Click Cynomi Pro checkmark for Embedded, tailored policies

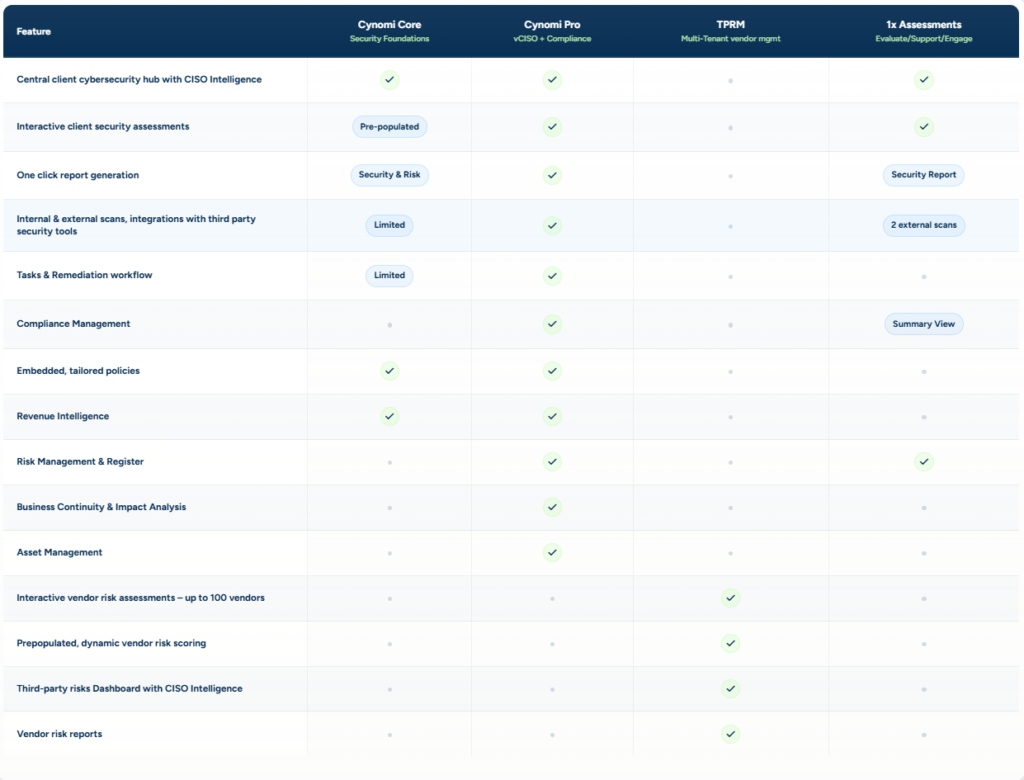pyautogui.click(x=552, y=371)
